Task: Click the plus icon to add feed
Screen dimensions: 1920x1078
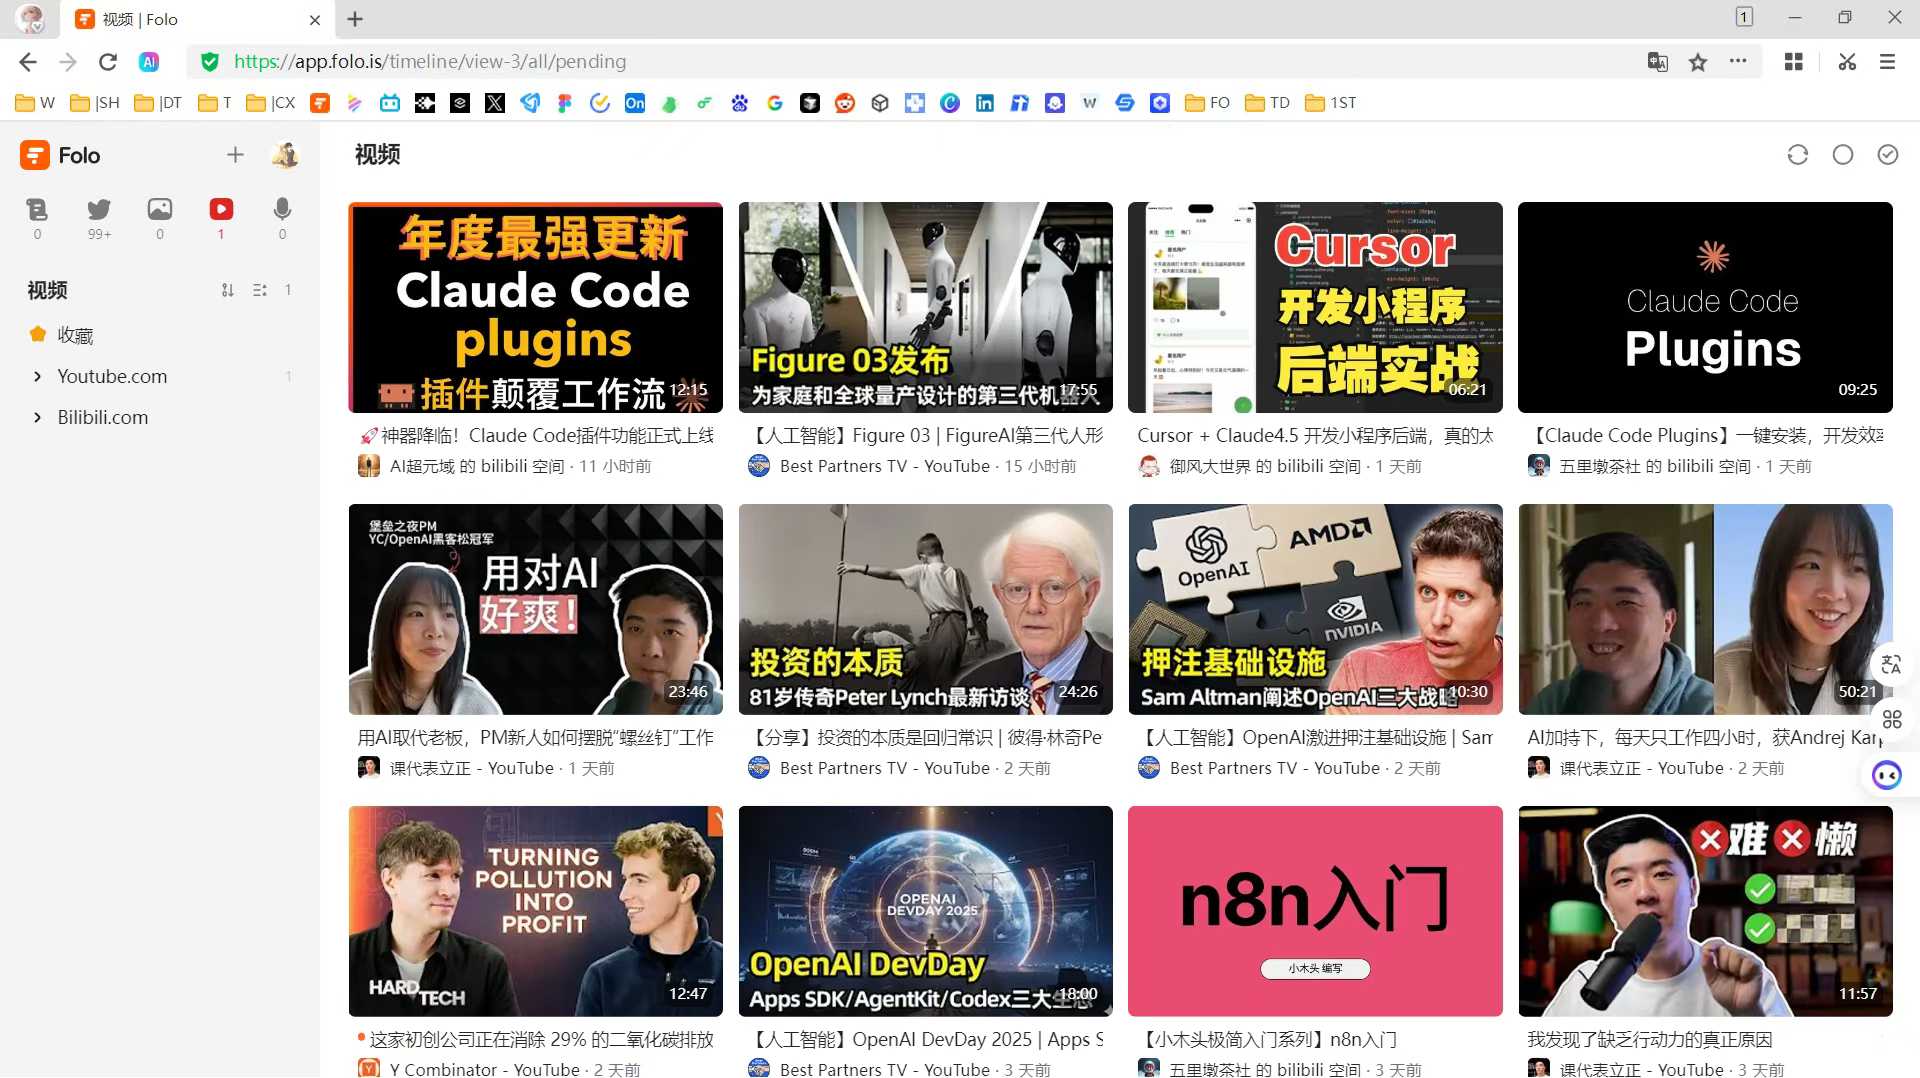Action: click(235, 155)
